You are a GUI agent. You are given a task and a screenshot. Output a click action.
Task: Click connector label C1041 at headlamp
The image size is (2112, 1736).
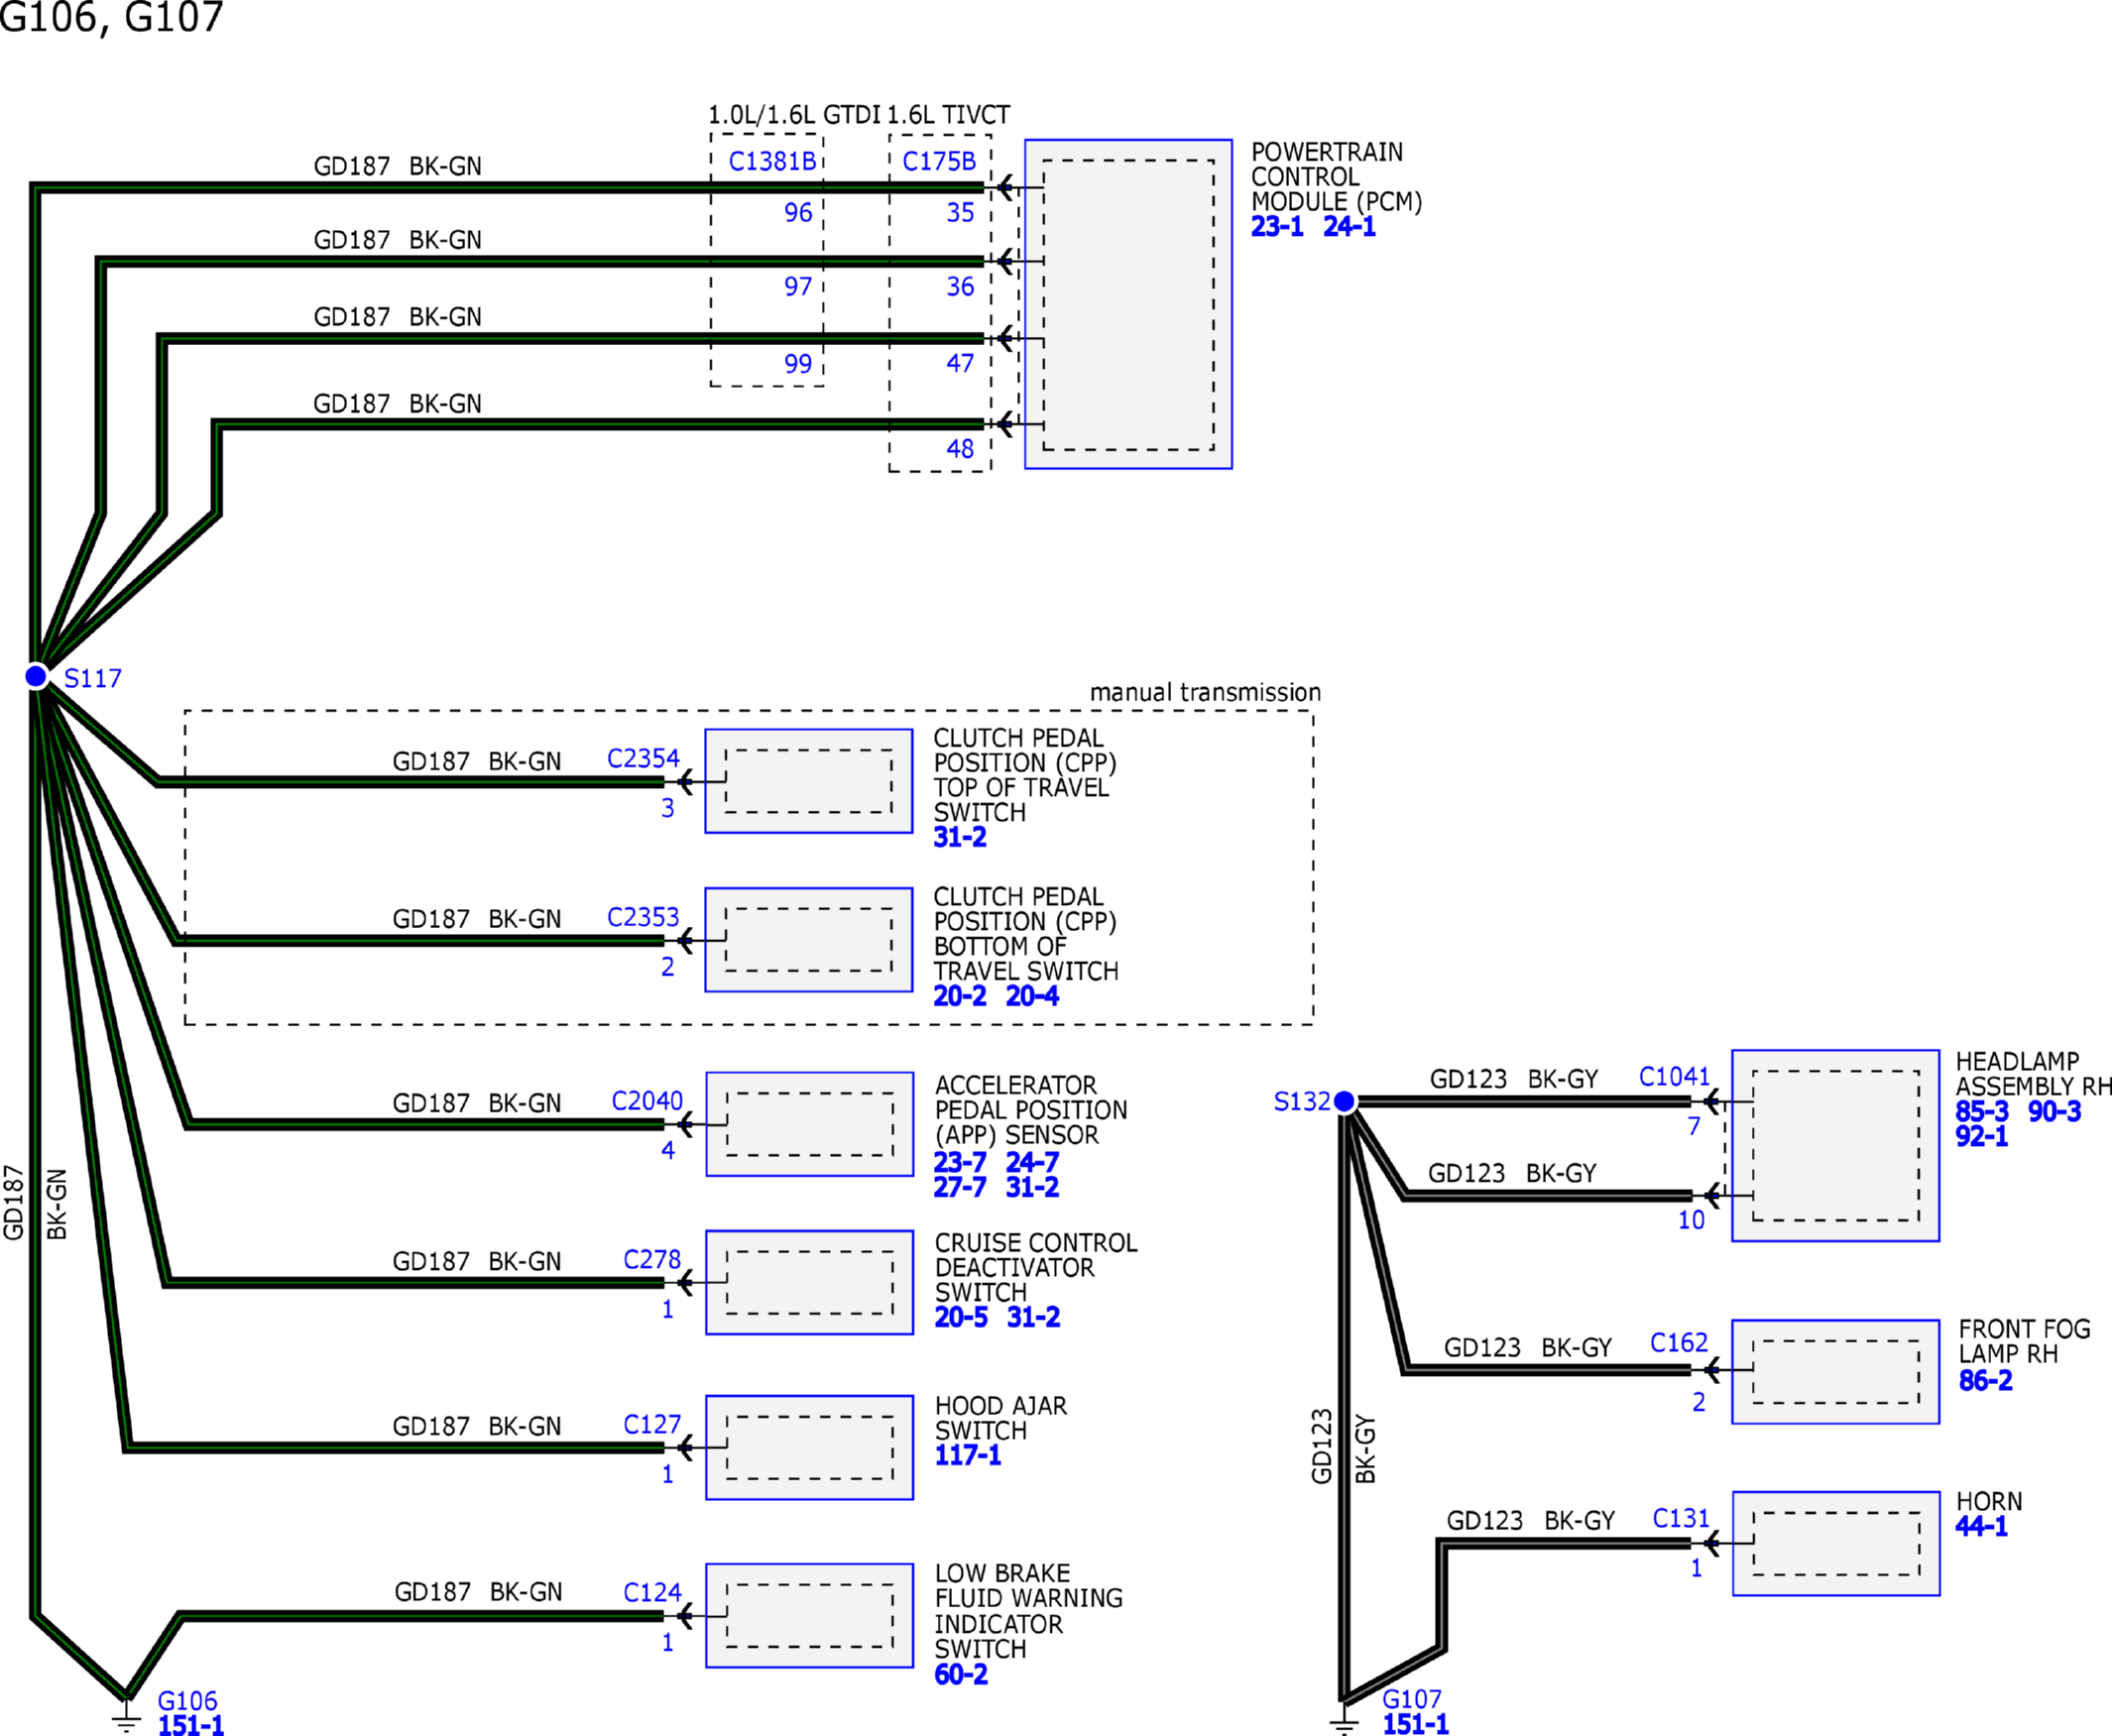pos(1674,1077)
